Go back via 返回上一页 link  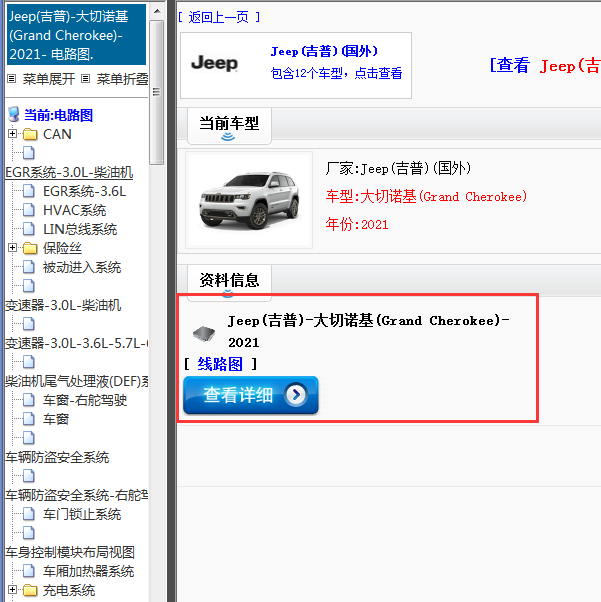(219, 17)
